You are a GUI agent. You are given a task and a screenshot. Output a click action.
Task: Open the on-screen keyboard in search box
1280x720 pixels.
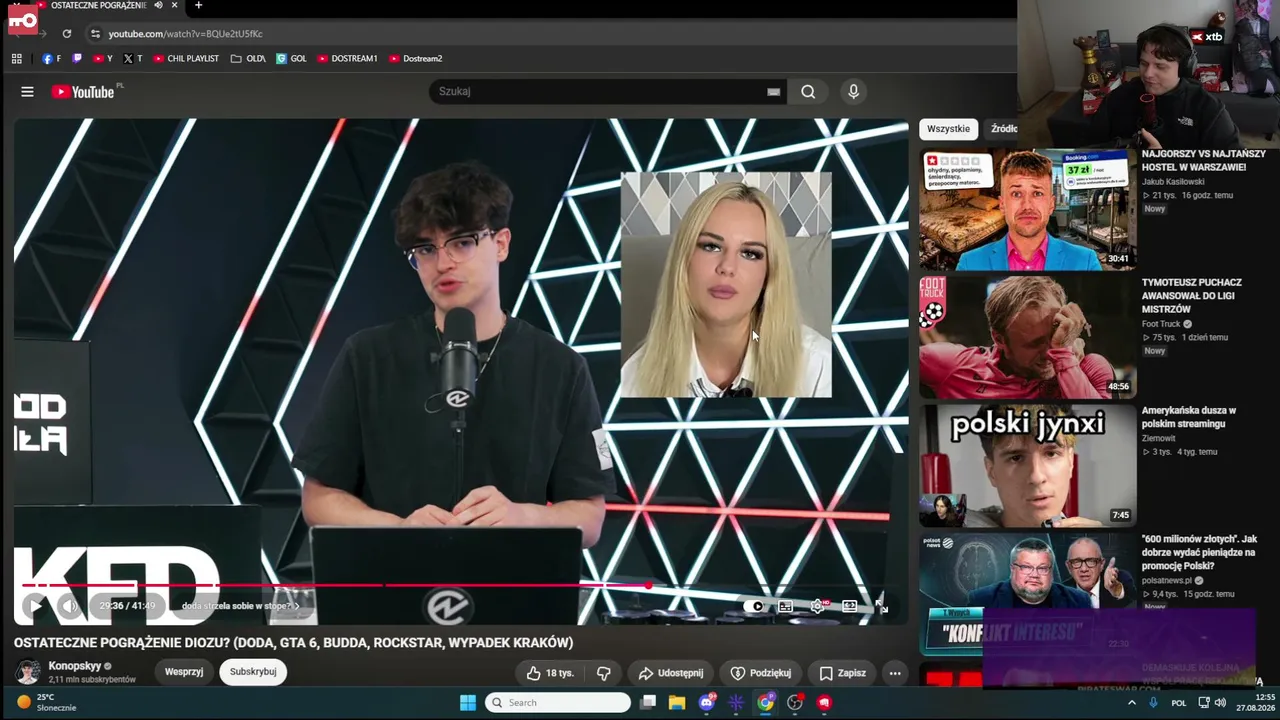click(x=773, y=92)
